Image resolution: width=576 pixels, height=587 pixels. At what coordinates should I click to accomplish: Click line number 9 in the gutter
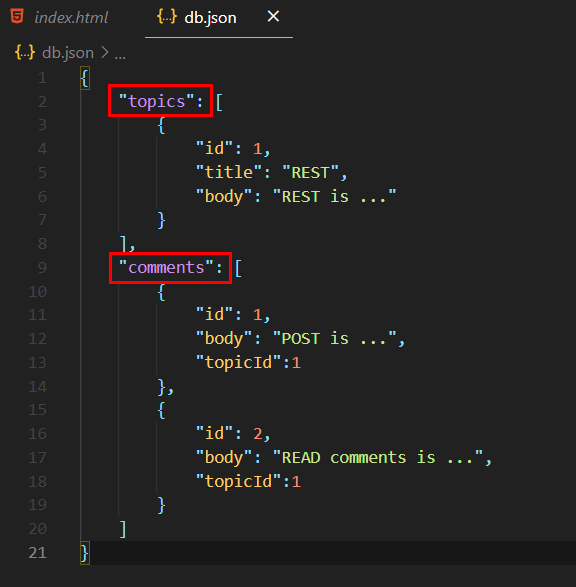(x=42, y=267)
